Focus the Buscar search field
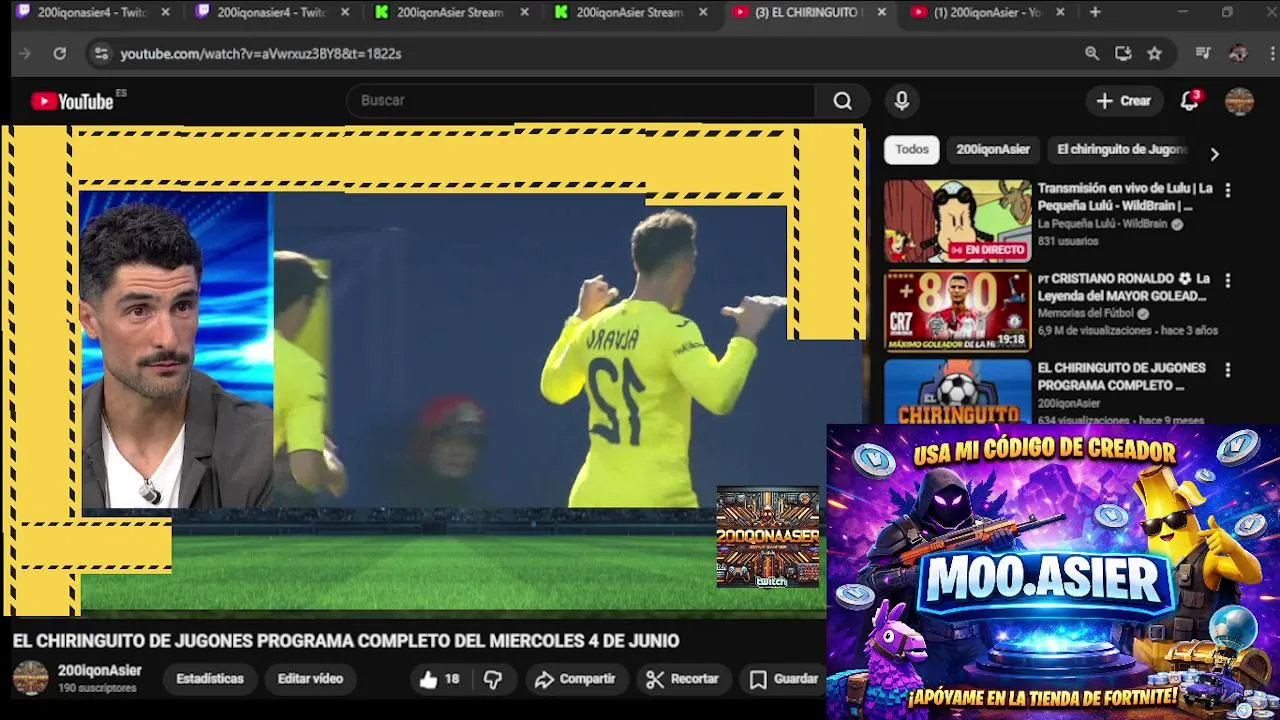 pyautogui.click(x=581, y=101)
